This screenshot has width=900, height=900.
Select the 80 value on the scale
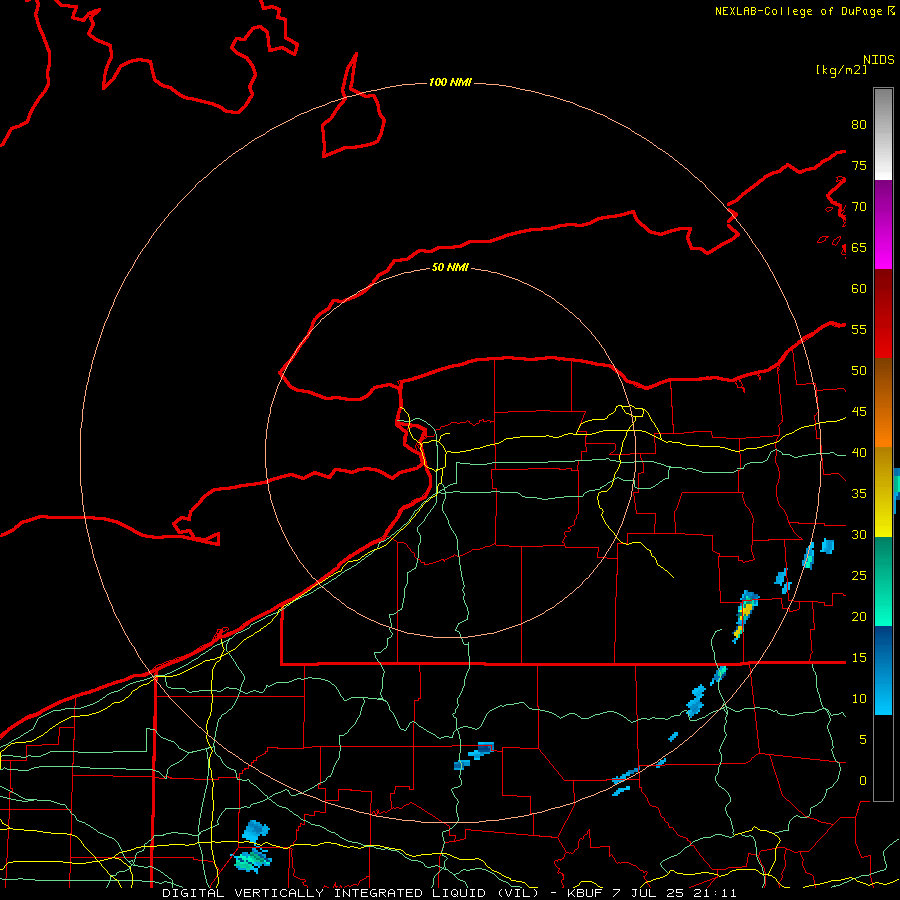[859, 125]
